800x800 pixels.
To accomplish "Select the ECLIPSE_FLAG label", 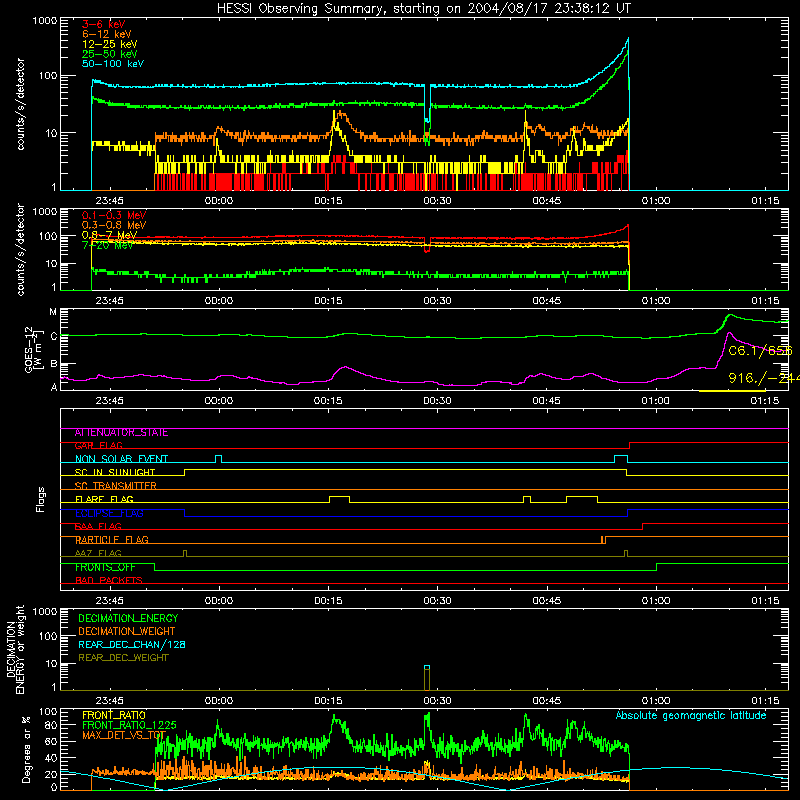I will (109, 513).
